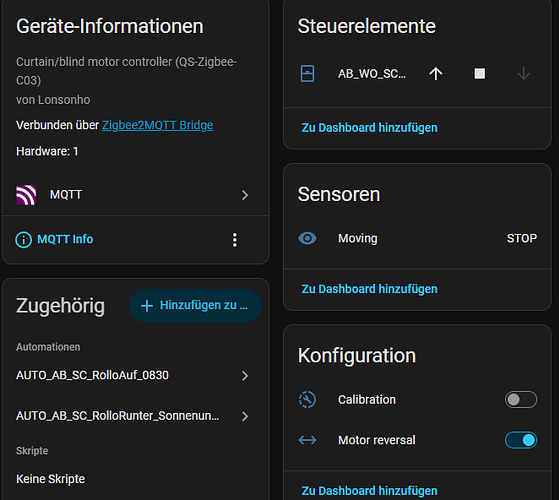The height and width of the screenshot is (500, 559).
Task: Select the Moving sensor row label
Action: (x=358, y=238)
